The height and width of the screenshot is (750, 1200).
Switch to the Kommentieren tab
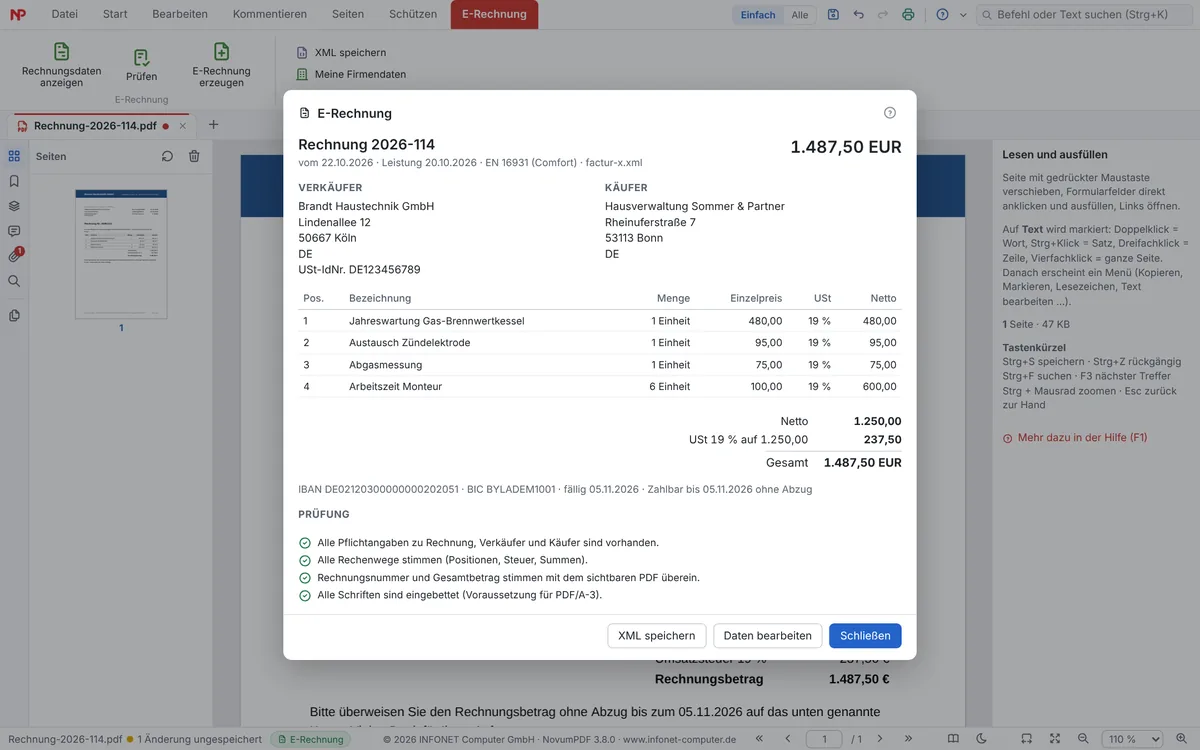pyautogui.click(x=270, y=14)
